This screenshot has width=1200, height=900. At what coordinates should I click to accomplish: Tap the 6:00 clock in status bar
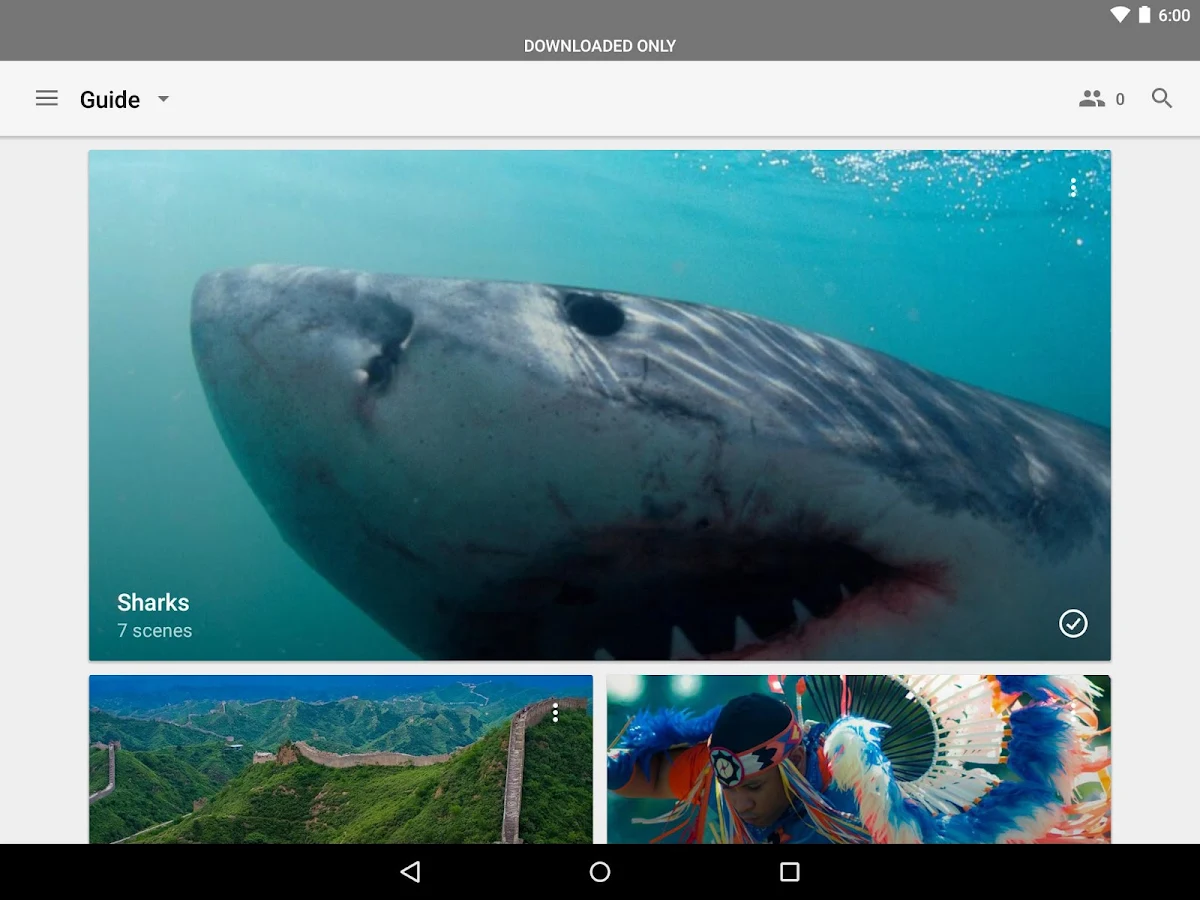pyautogui.click(x=1174, y=16)
